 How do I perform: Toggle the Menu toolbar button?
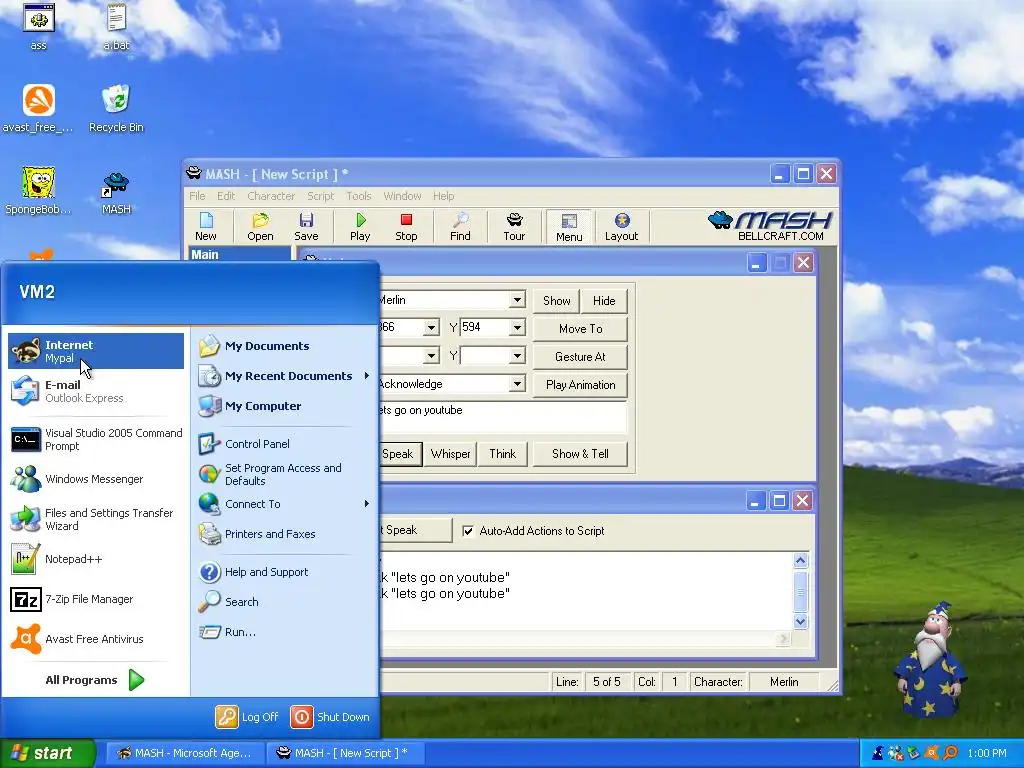(x=569, y=227)
